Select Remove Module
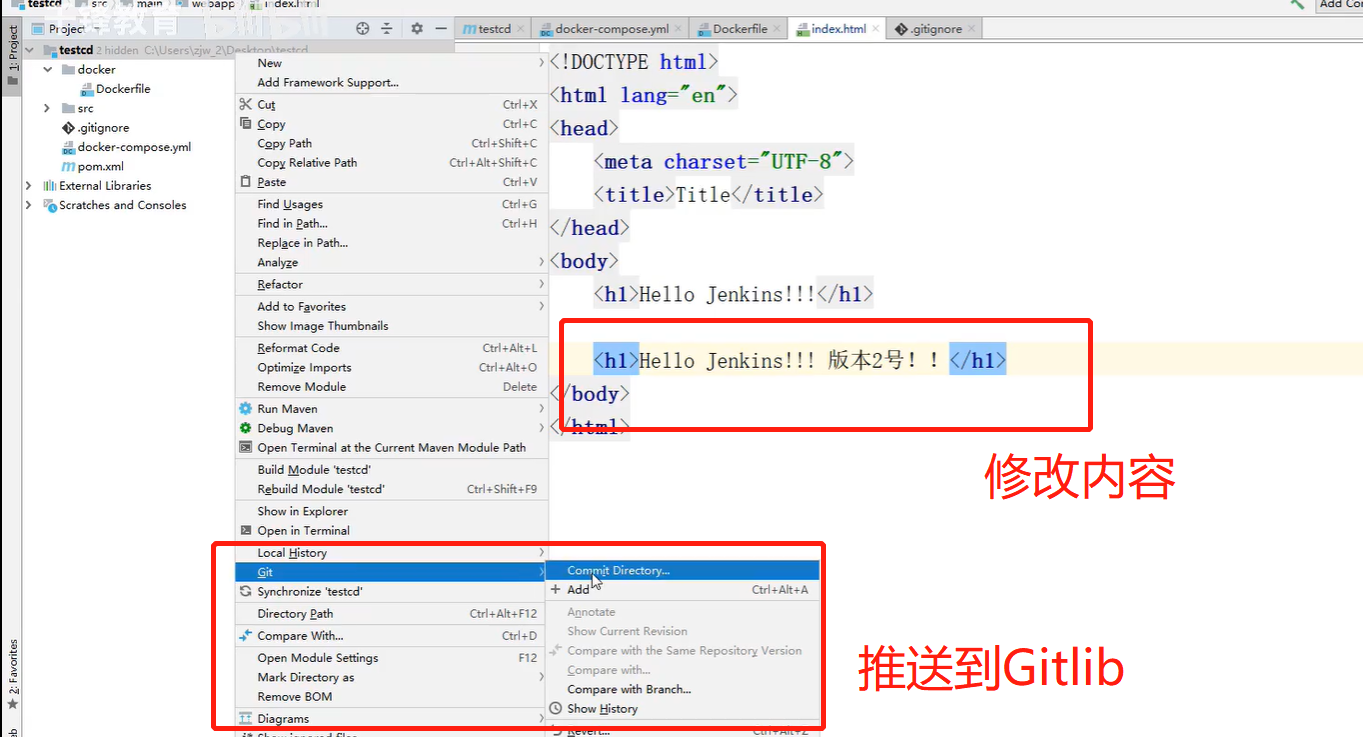The height and width of the screenshot is (737, 1363). (x=392, y=387)
